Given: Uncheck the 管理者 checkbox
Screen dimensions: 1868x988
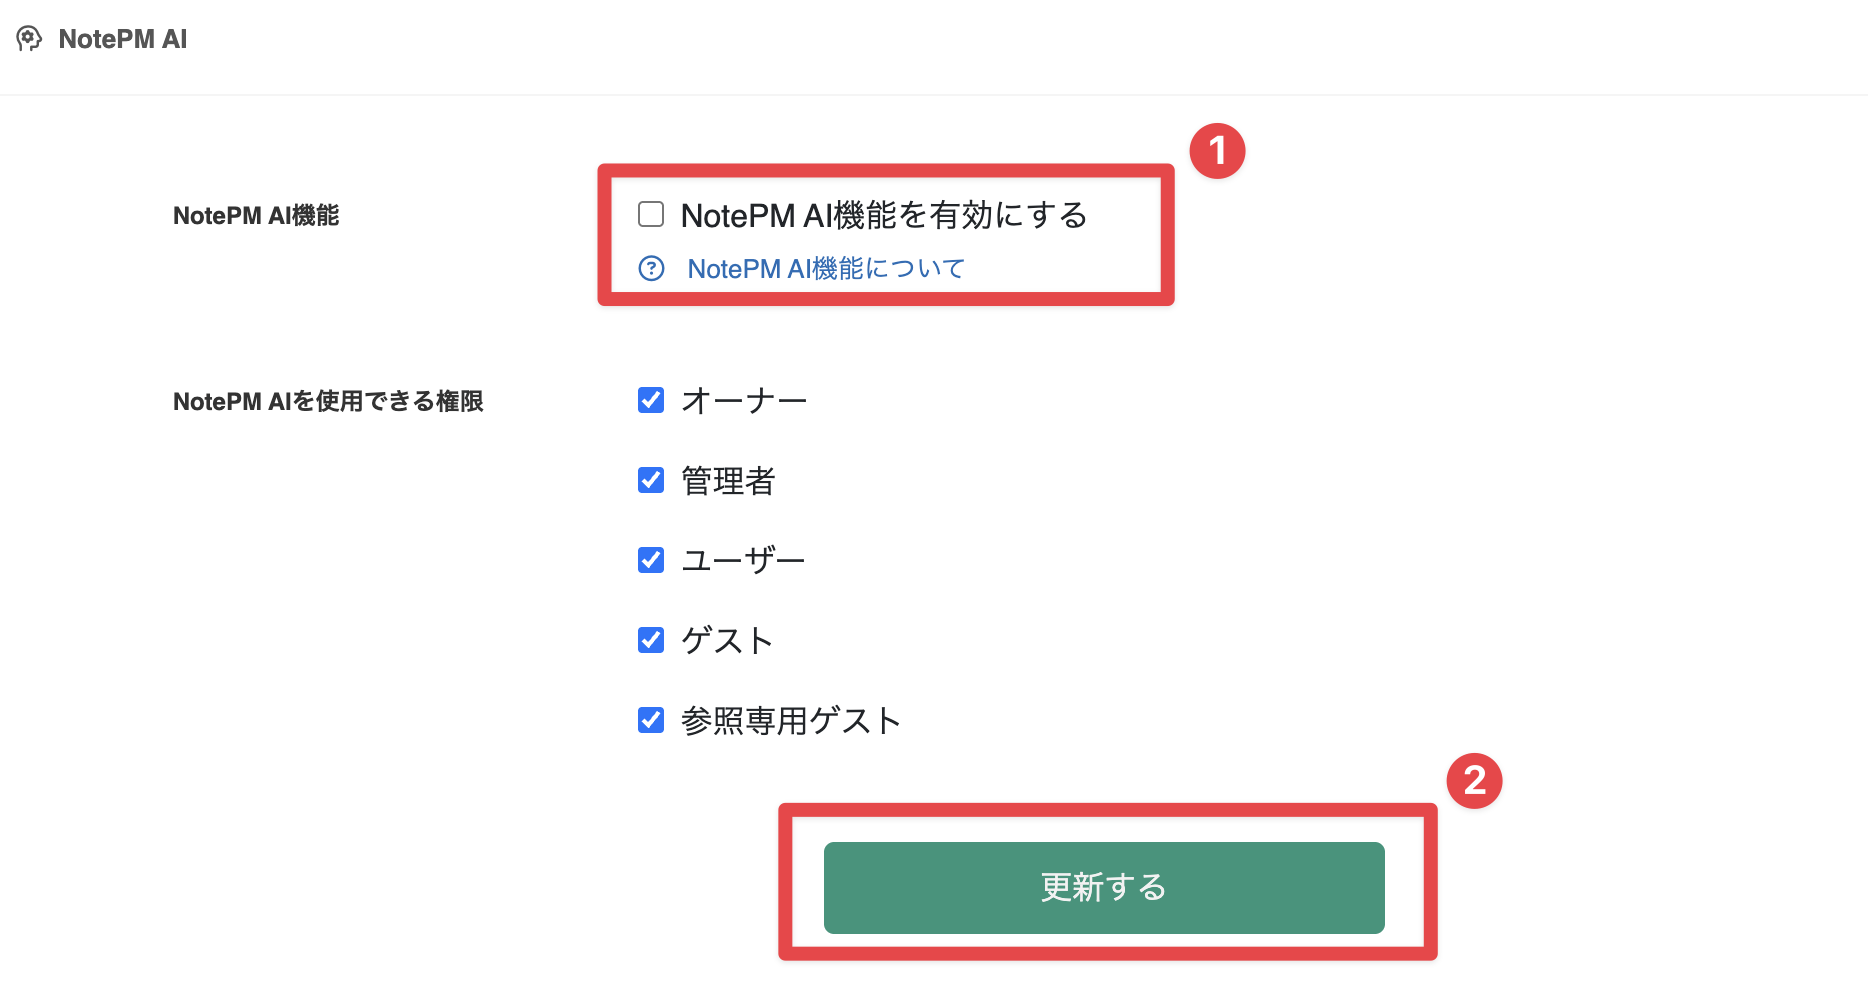Looking at the screenshot, I should pyautogui.click(x=651, y=480).
